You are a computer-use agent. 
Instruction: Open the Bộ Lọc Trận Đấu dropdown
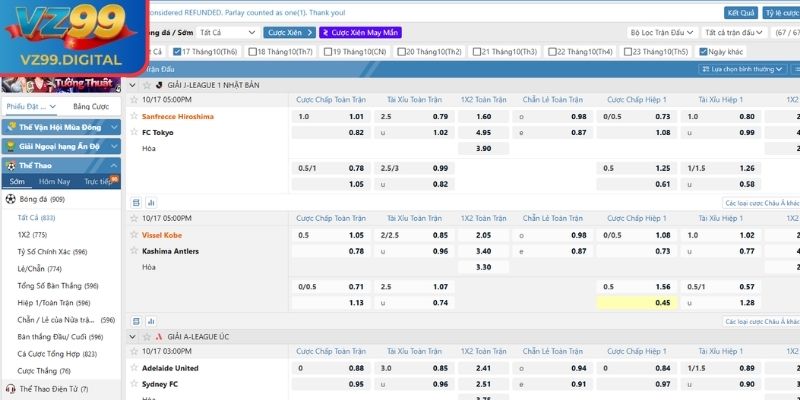(x=662, y=32)
